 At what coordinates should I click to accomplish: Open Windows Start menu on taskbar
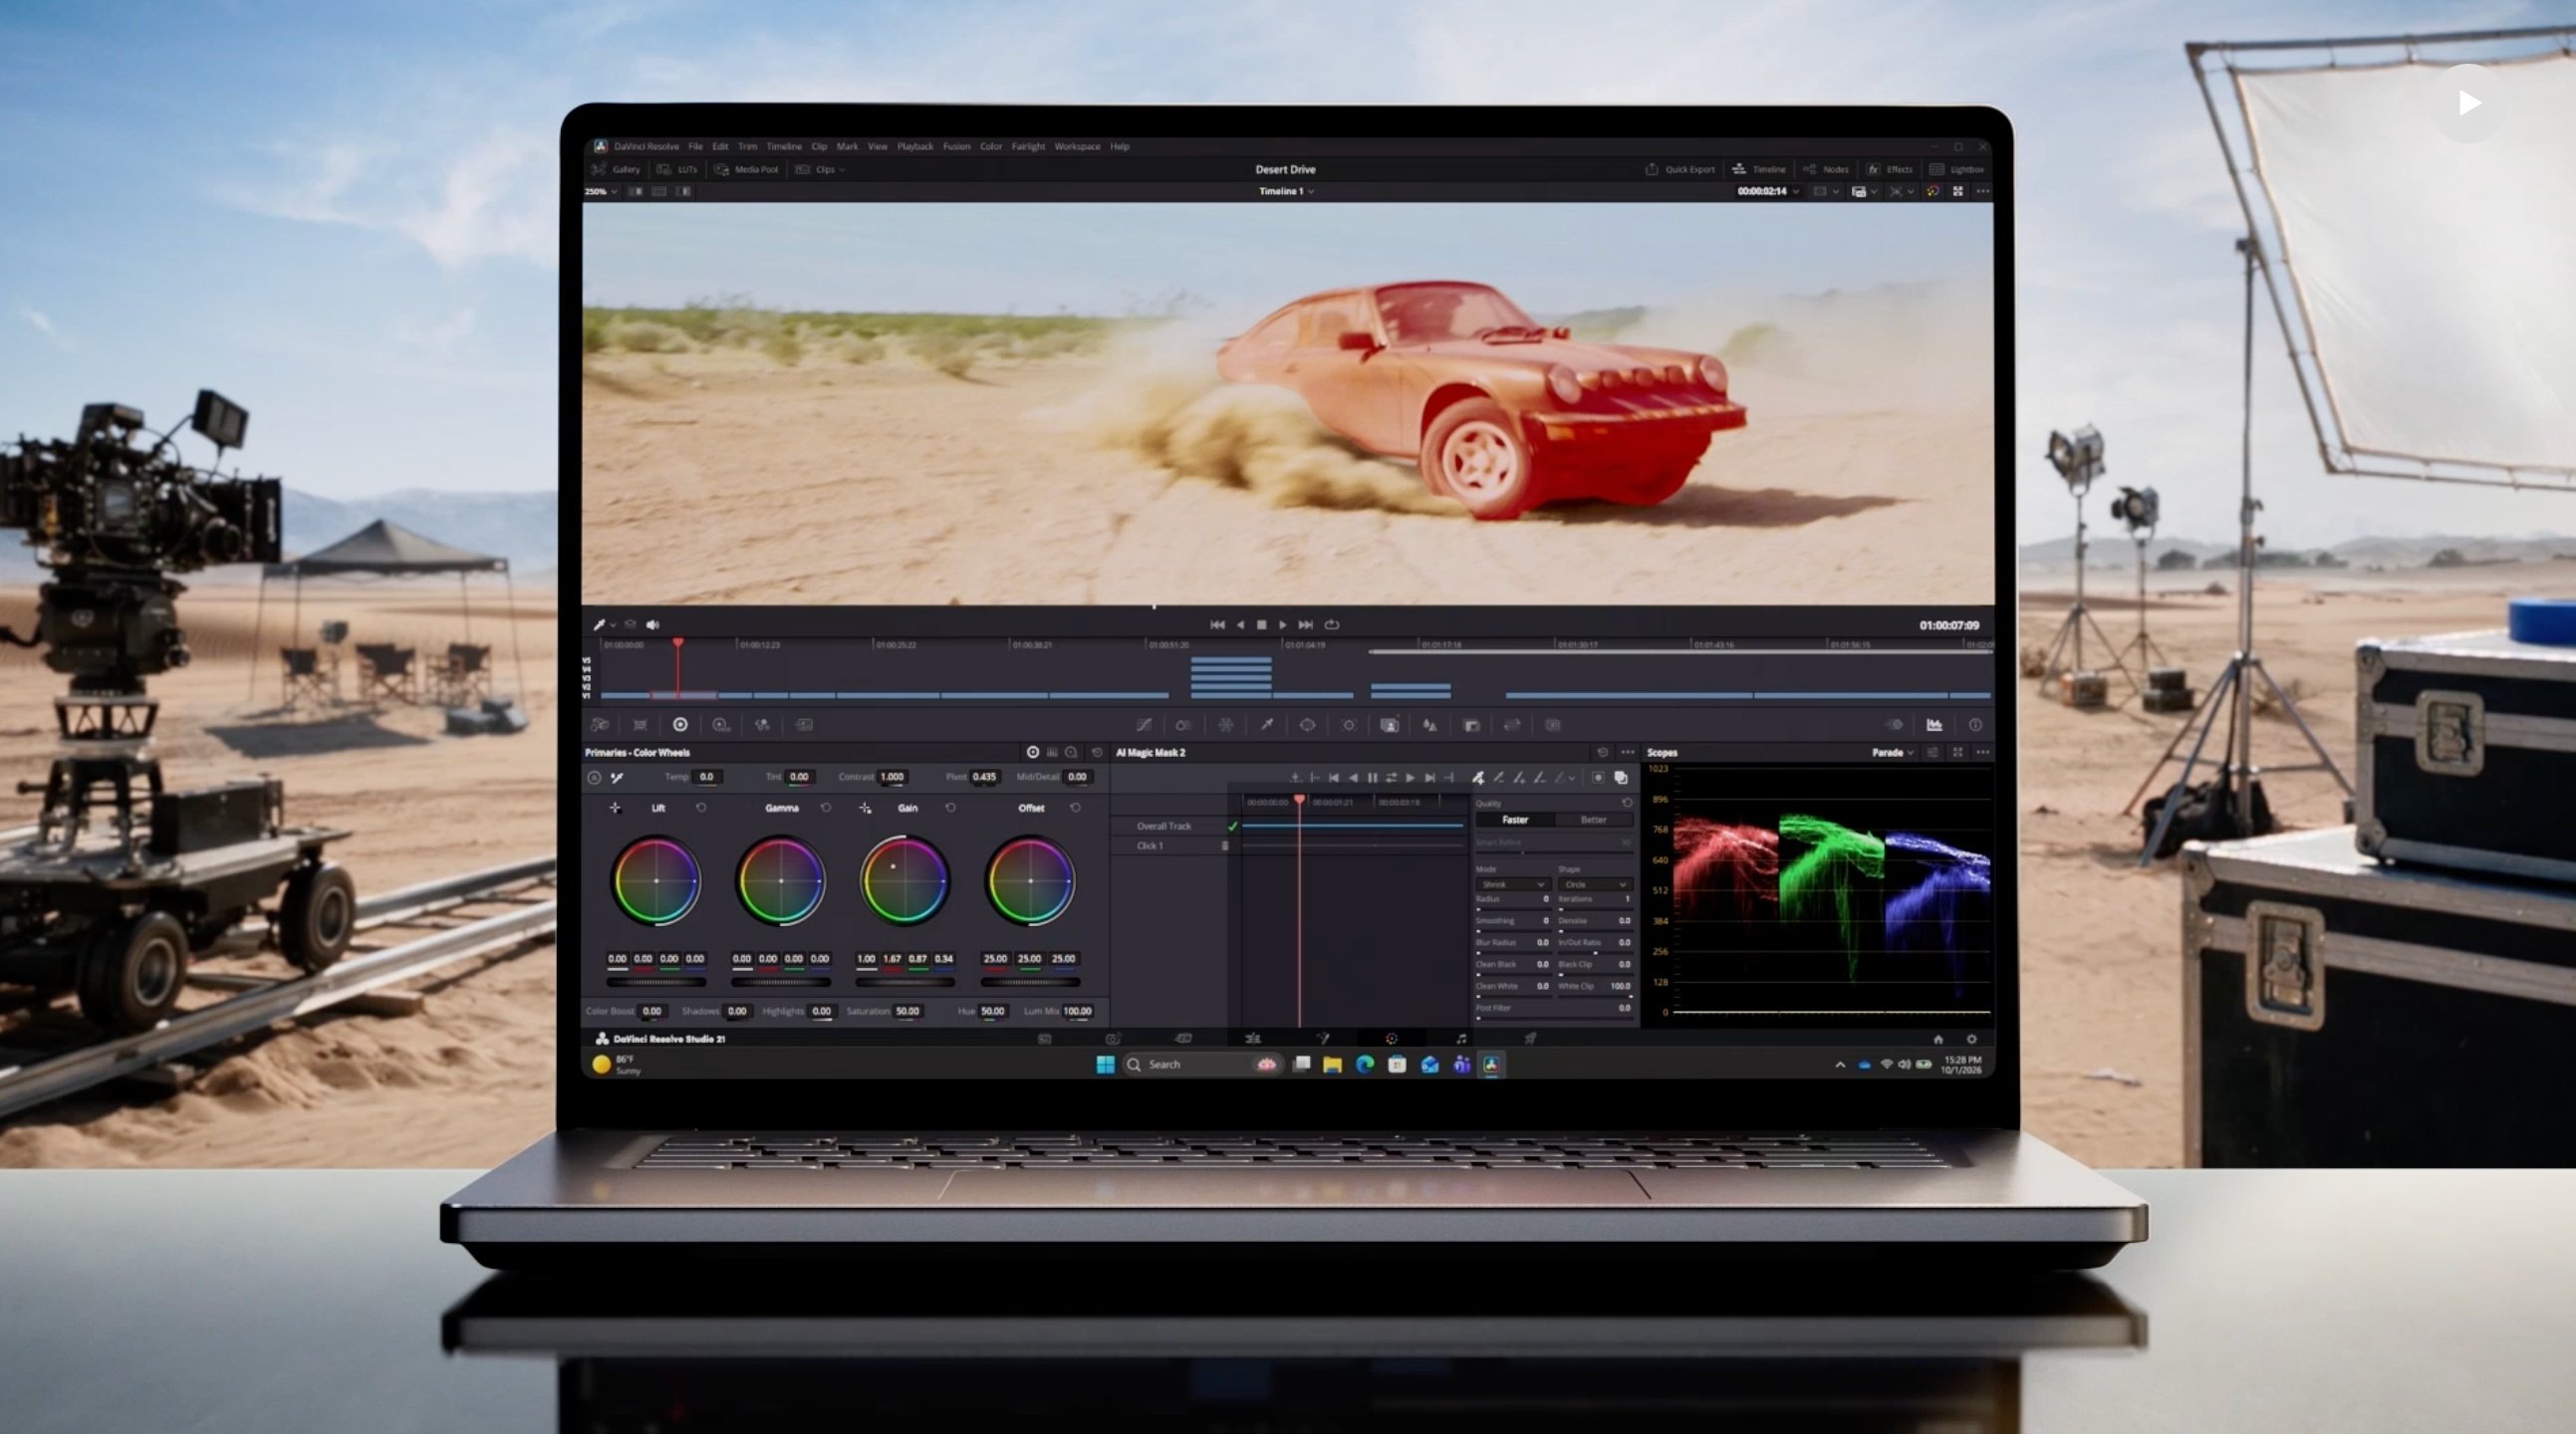(x=1105, y=1065)
